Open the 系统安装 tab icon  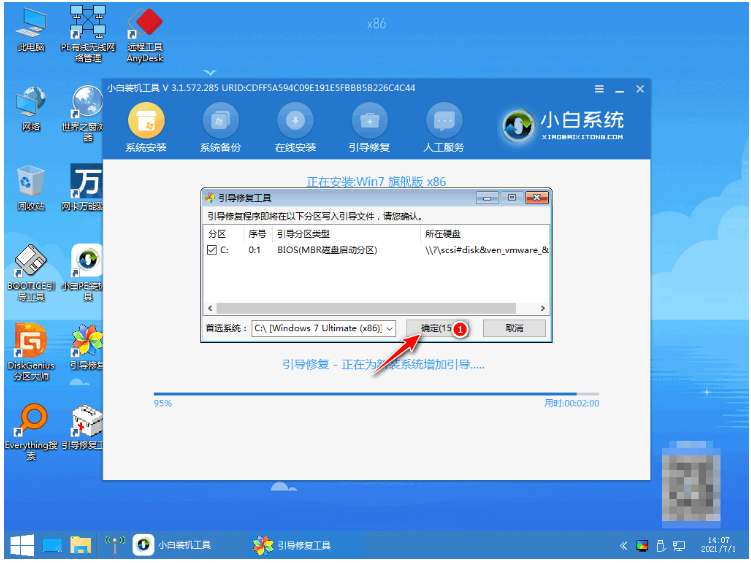(x=146, y=122)
